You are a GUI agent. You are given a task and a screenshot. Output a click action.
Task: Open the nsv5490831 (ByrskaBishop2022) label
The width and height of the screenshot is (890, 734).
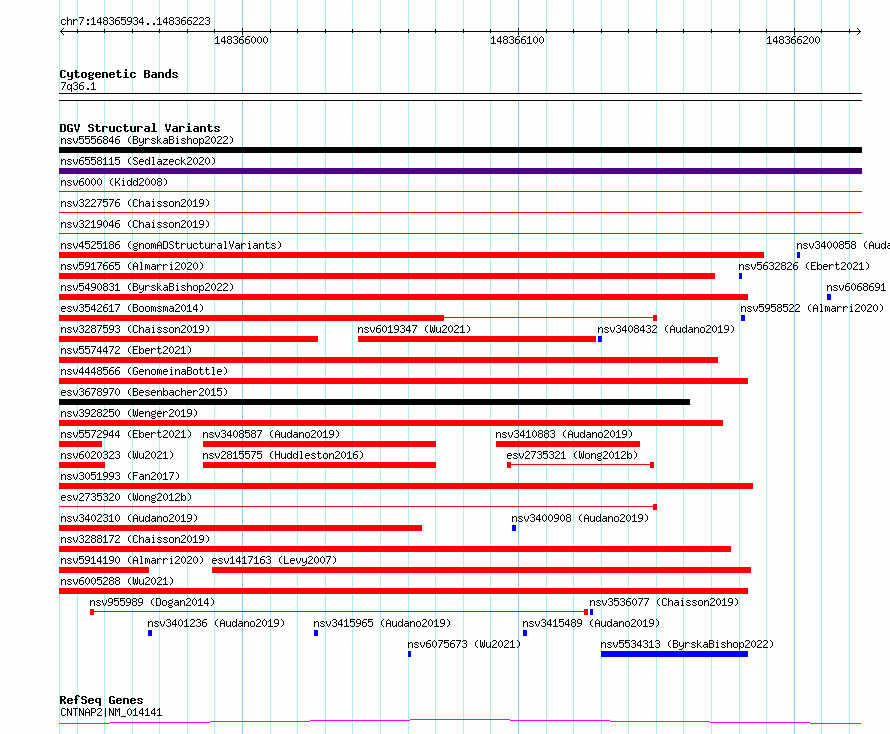(147, 287)
